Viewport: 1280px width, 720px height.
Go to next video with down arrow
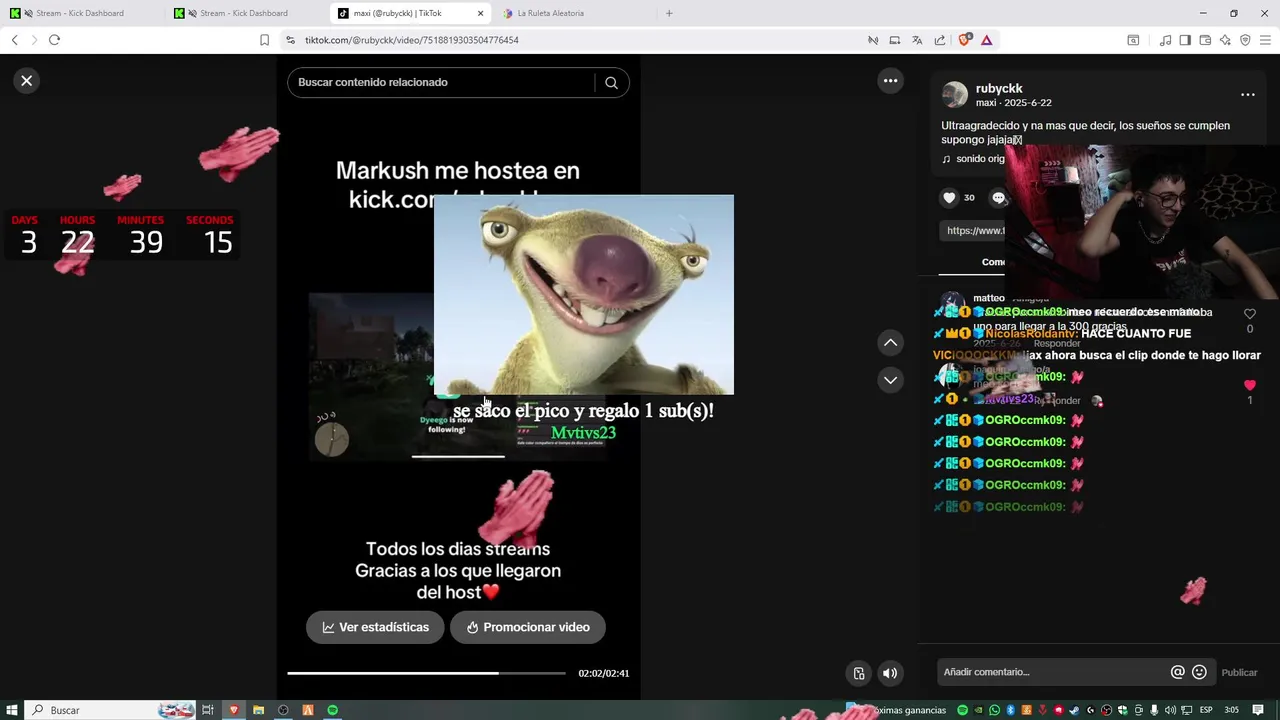890,380
